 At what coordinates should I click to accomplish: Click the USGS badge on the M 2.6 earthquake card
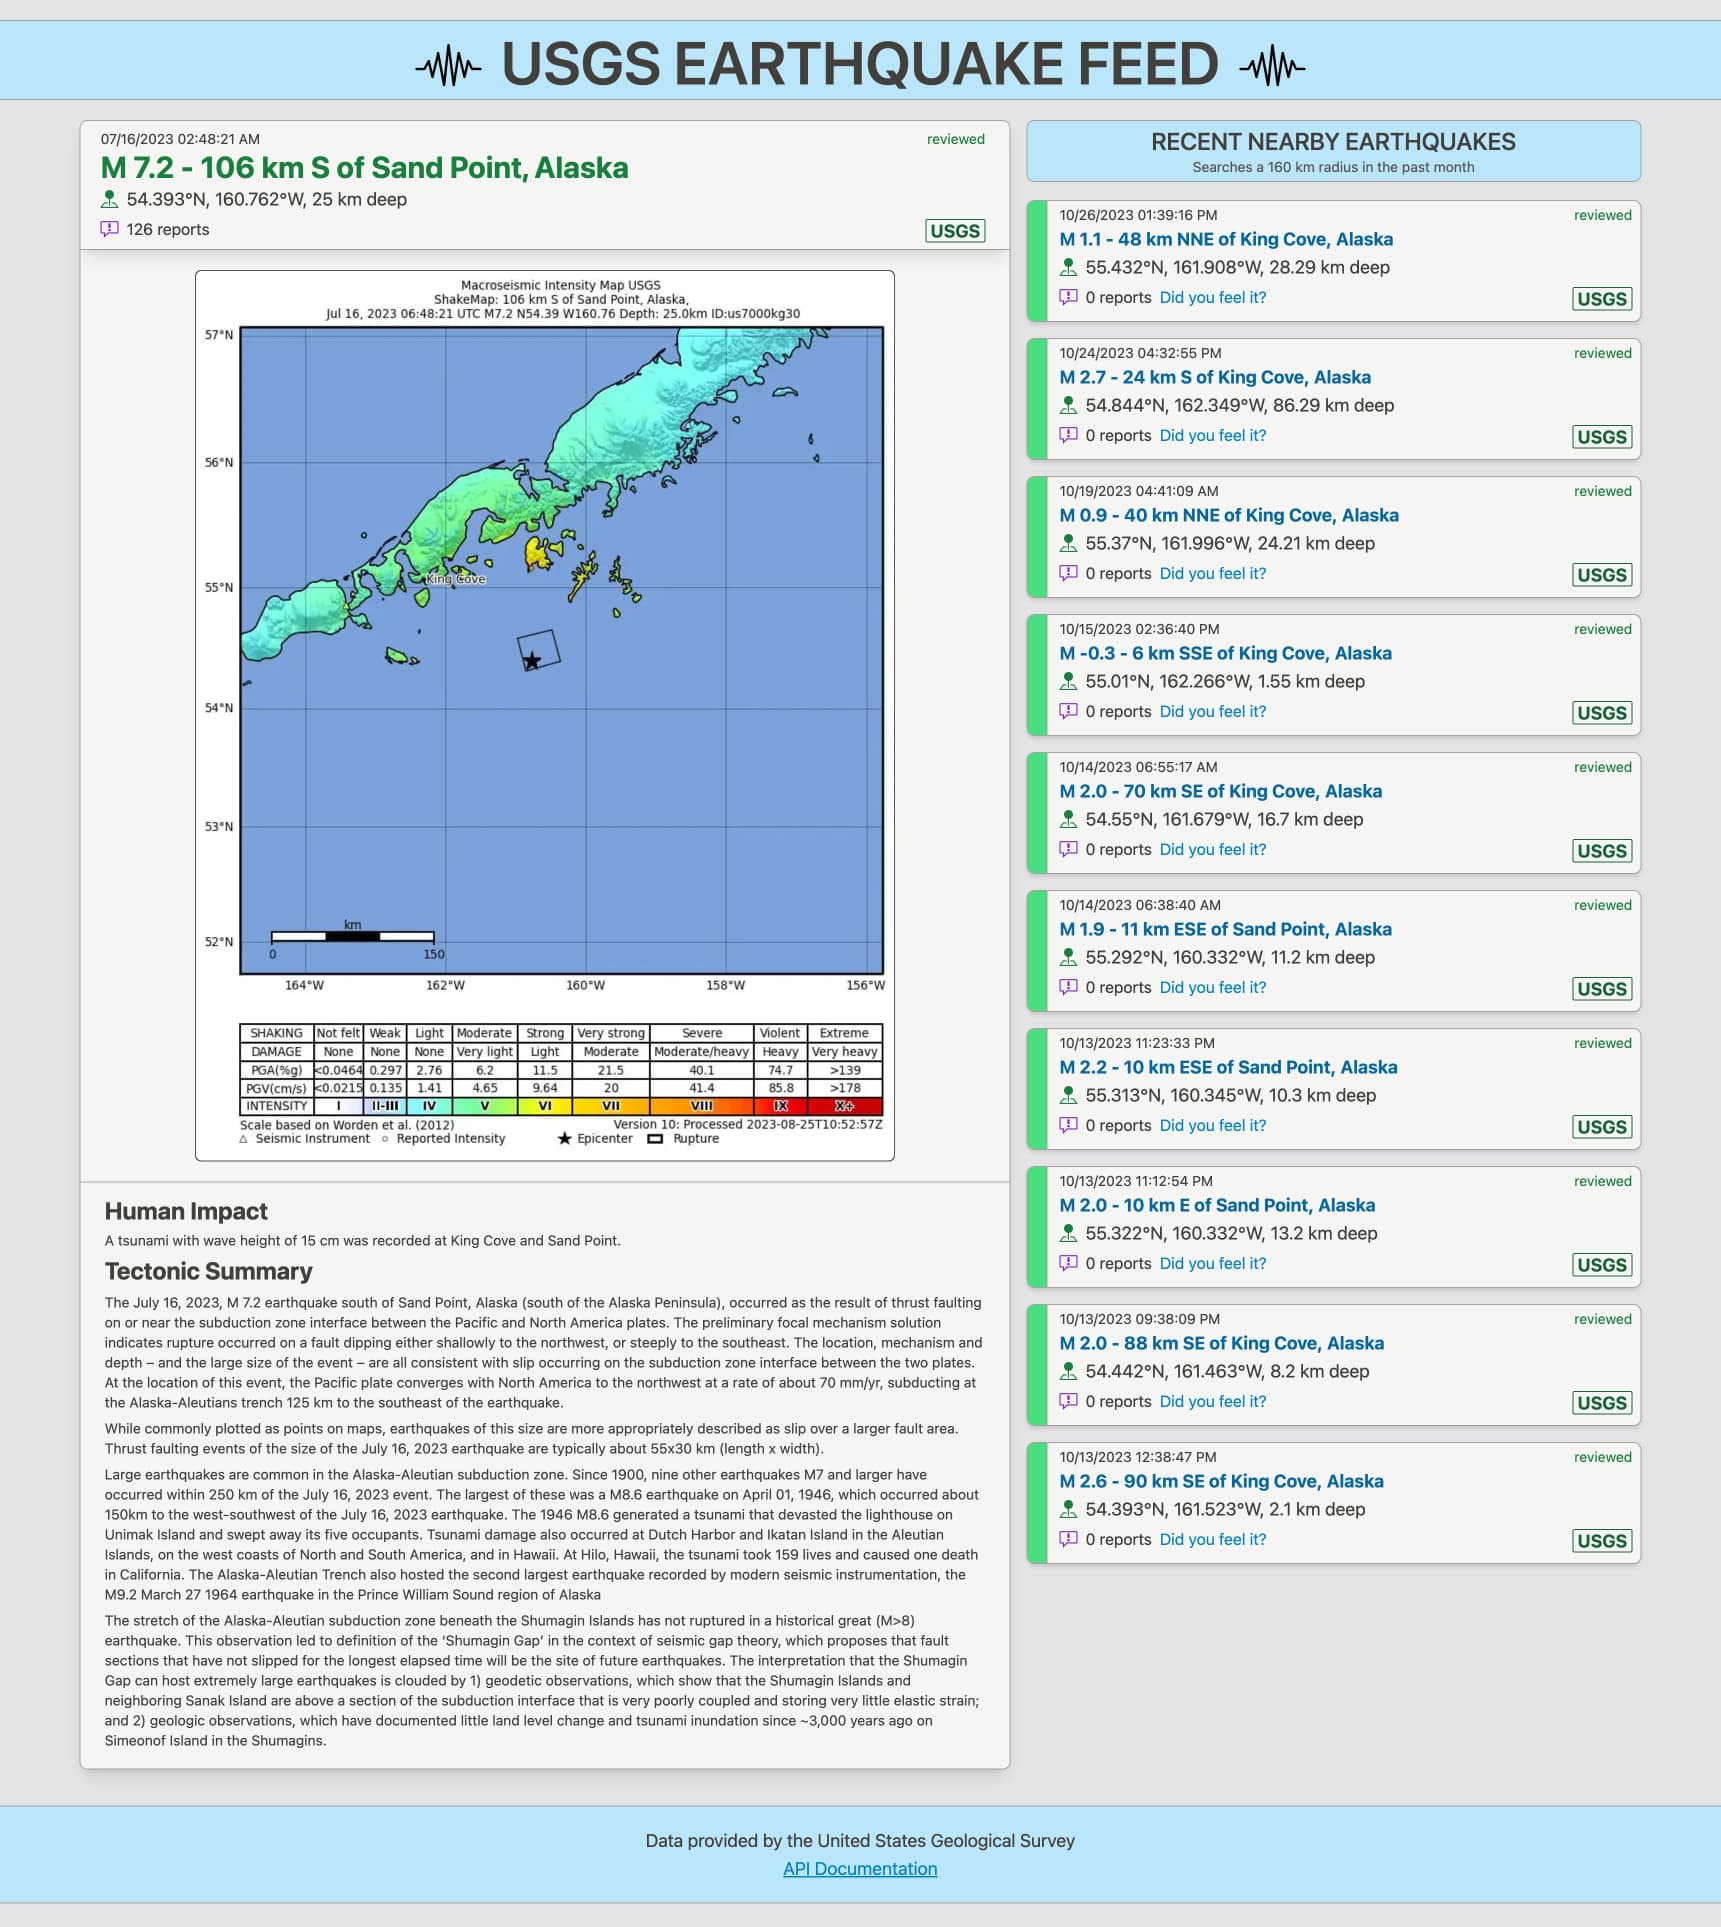coord(1601,1541)
